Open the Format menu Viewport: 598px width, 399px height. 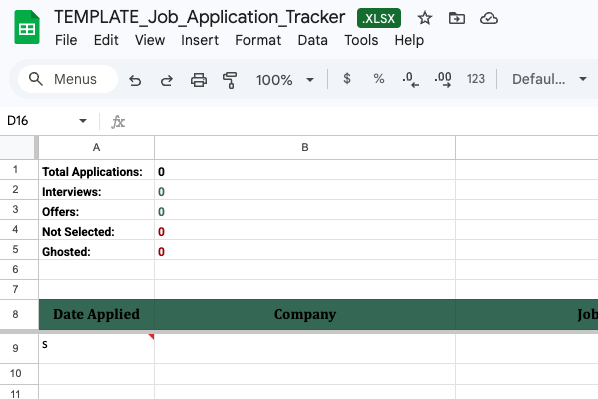pyautogui.click(x=258, y=40)
